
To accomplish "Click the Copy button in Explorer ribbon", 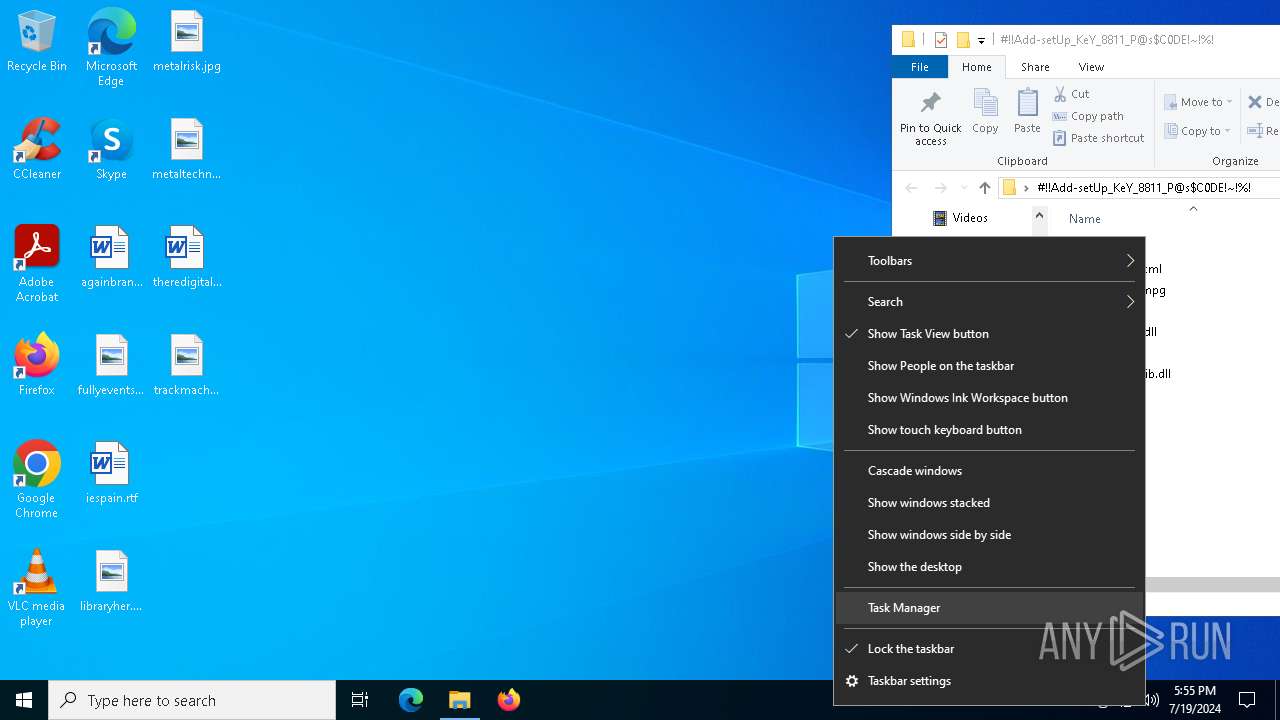I will [985, 111].
